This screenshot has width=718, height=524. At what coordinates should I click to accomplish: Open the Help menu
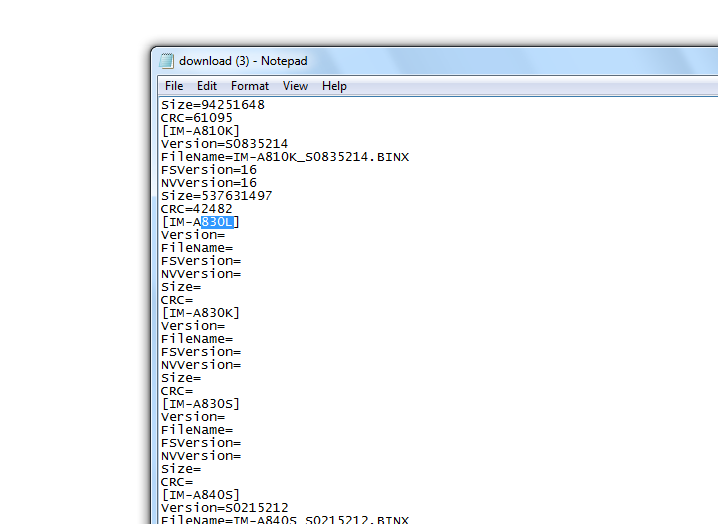(x=334, y=86)
